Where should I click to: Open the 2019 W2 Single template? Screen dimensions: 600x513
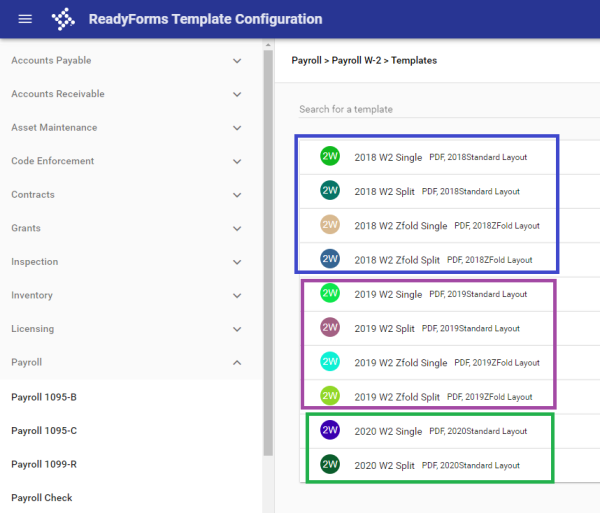pos(388,294)
